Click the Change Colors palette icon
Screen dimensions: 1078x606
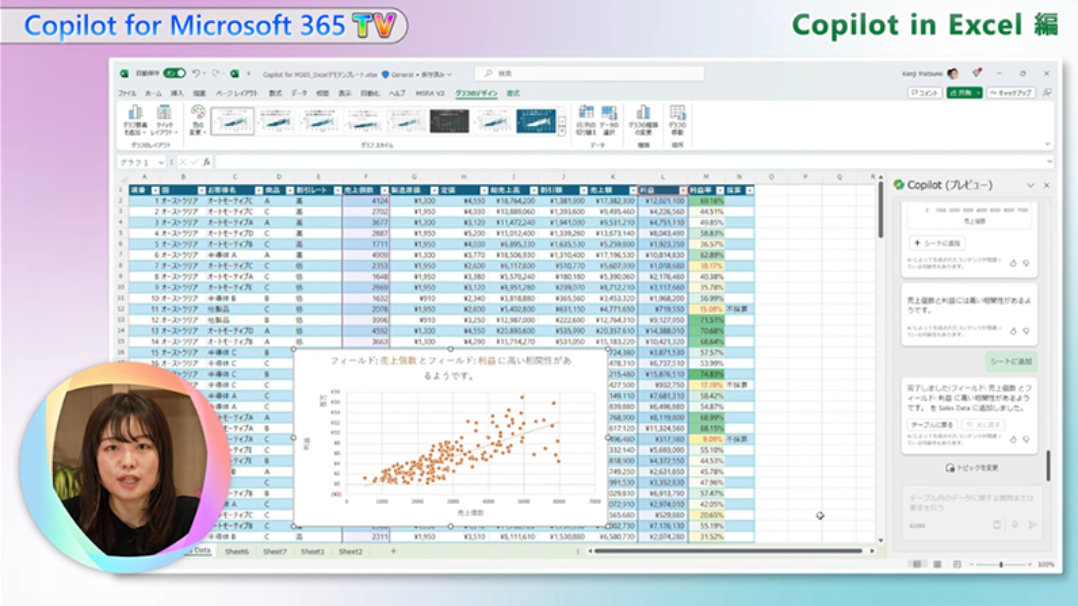196,118
